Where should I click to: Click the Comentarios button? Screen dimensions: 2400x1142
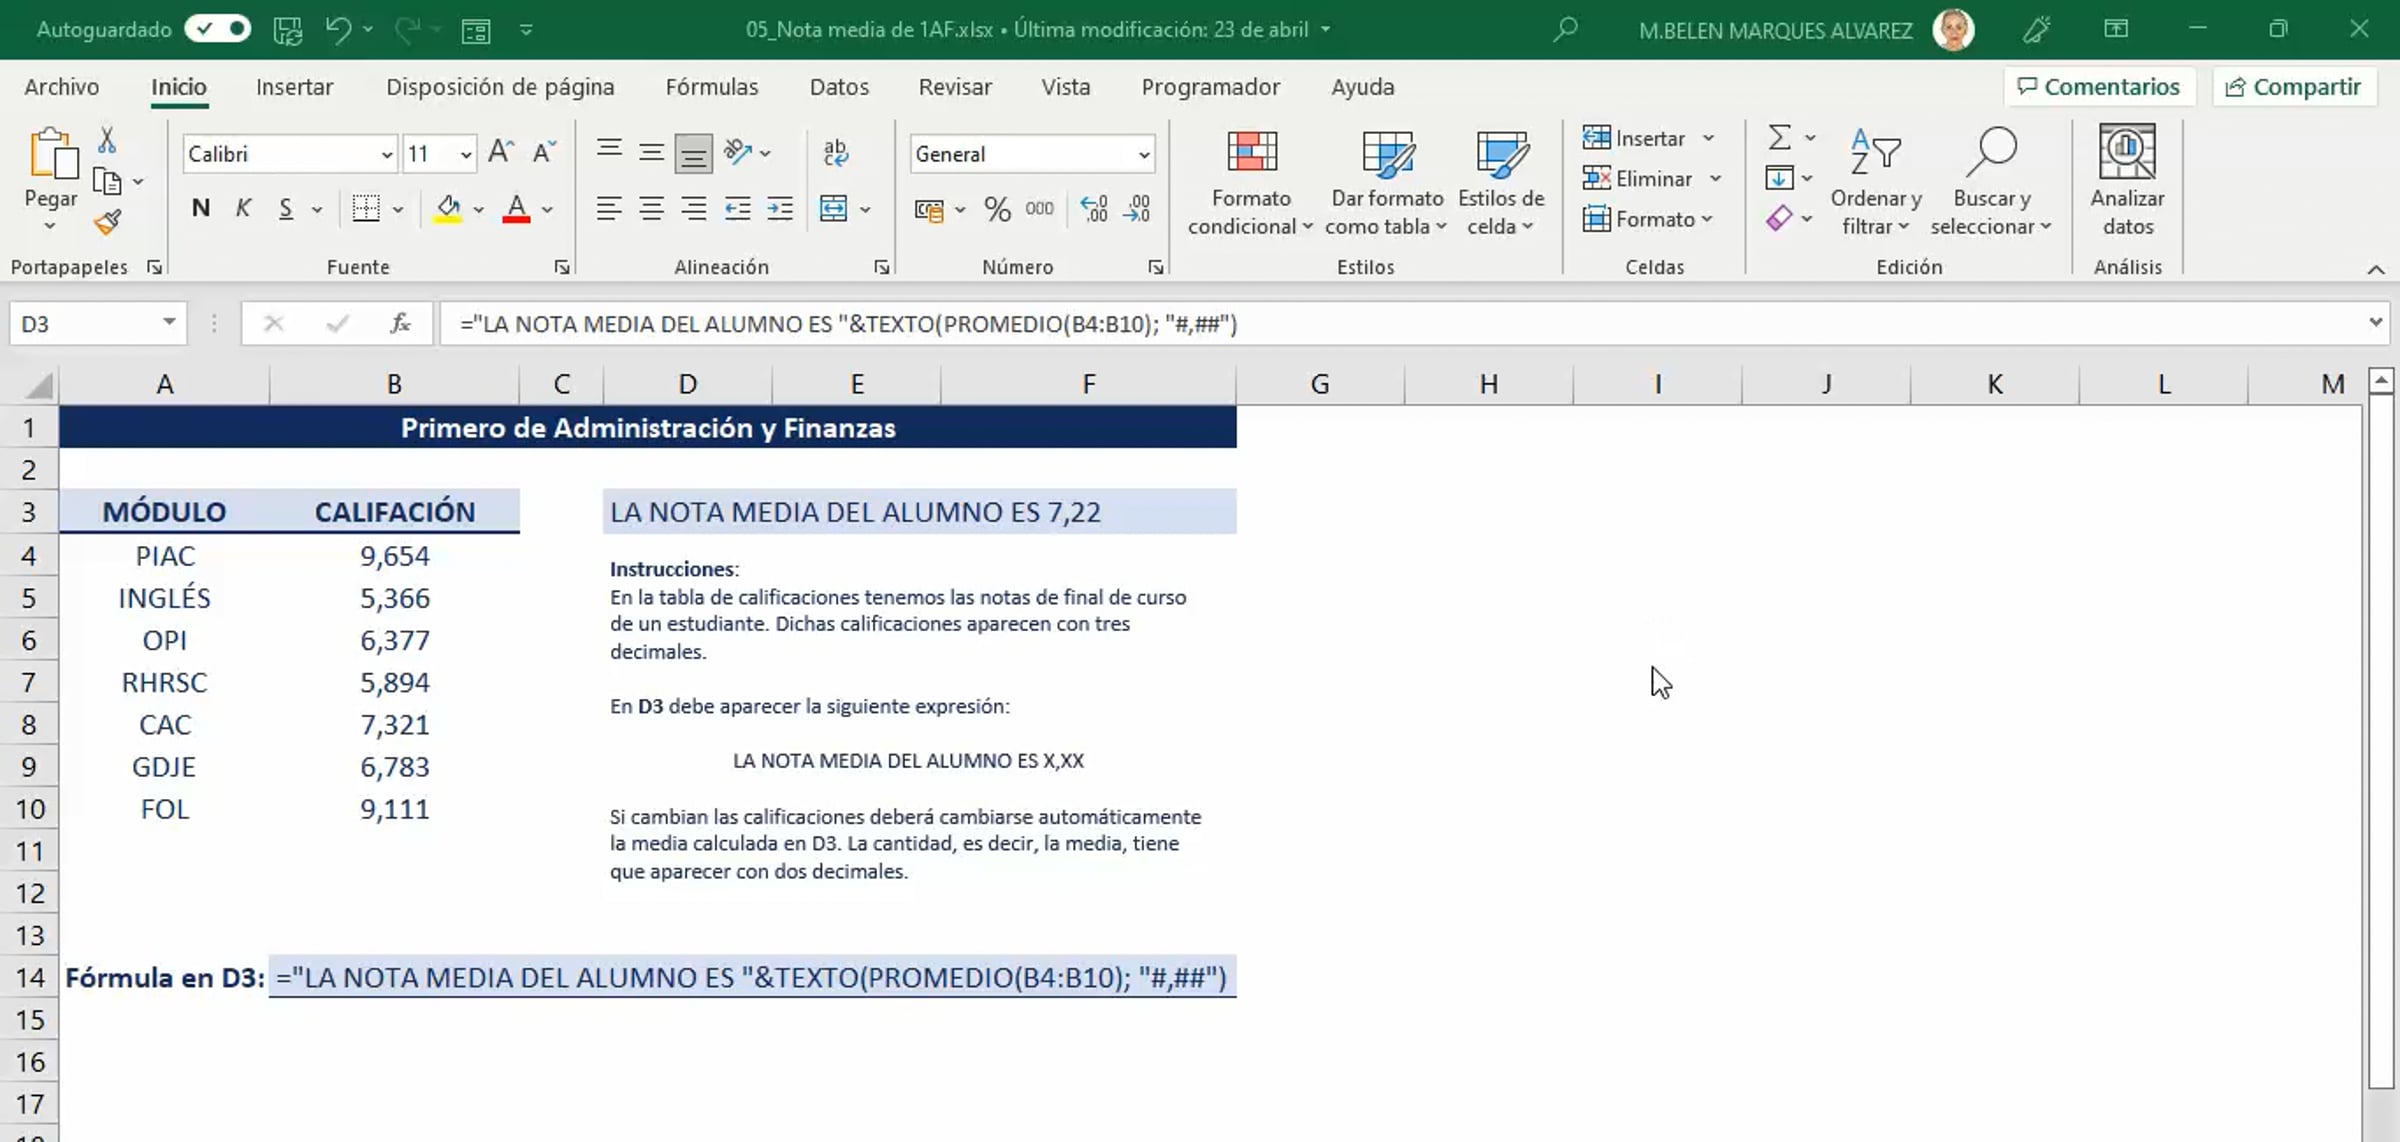pyautogui.click(x=2099, y=87)
